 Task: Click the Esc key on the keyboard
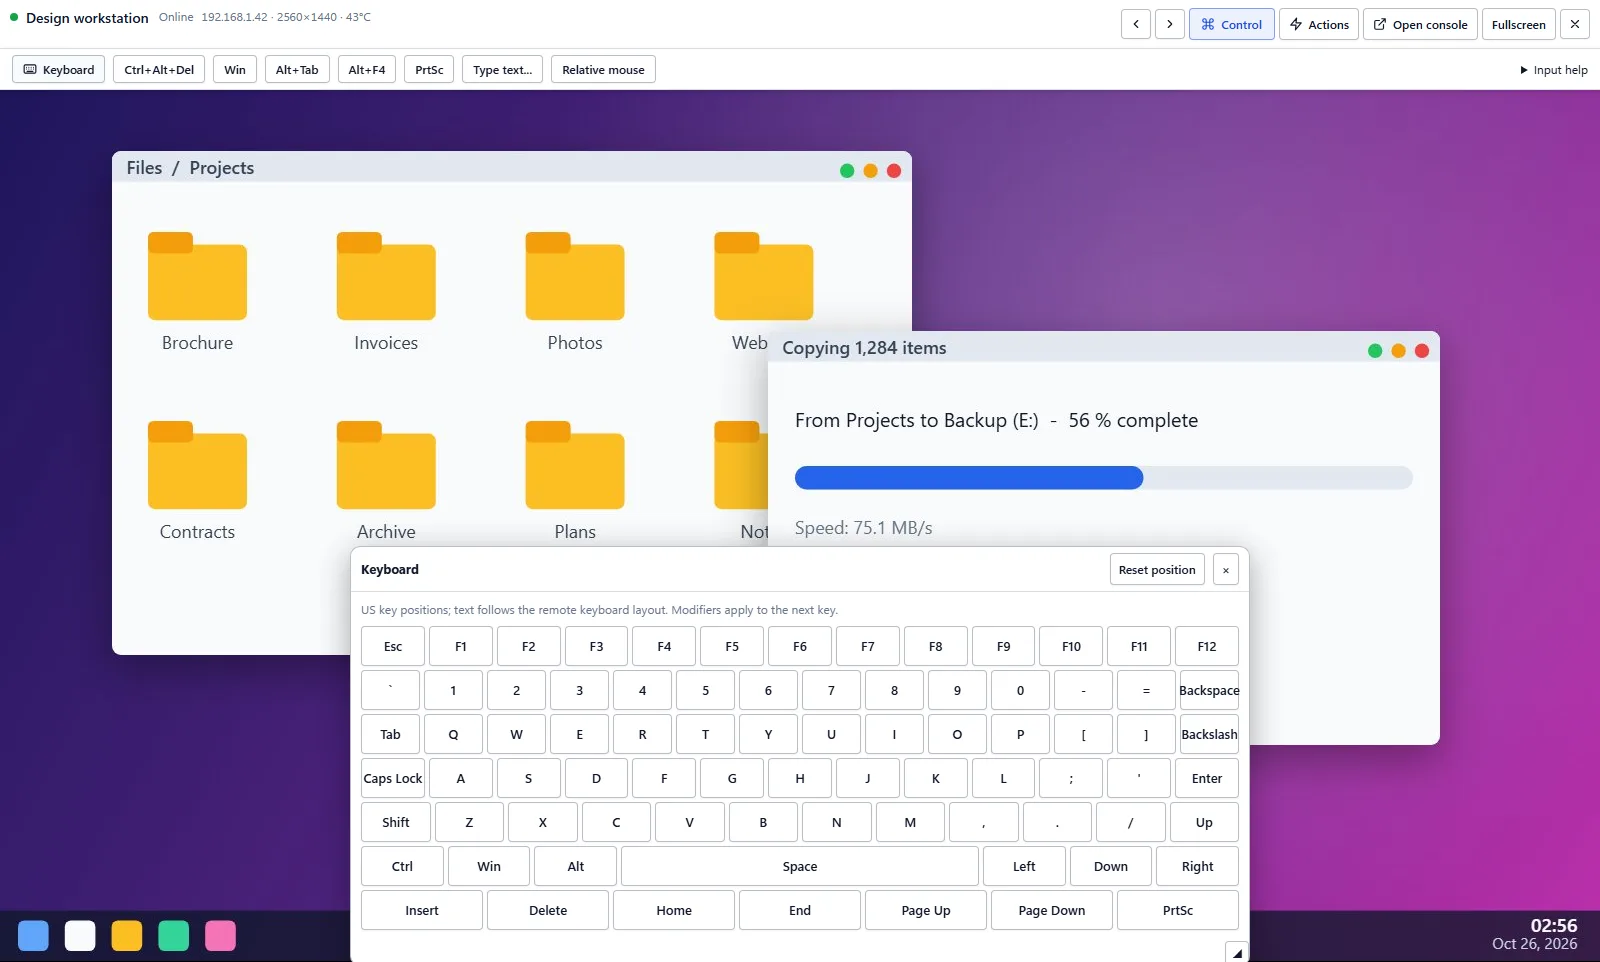(x=393, y=646)
